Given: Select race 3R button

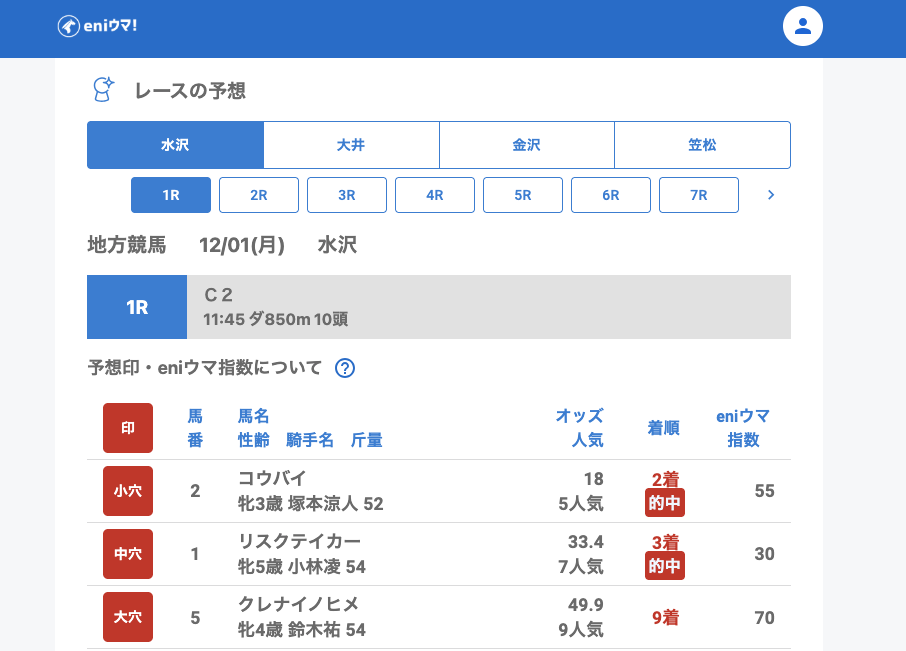Looking at the screenshot, I should point(347,195).
